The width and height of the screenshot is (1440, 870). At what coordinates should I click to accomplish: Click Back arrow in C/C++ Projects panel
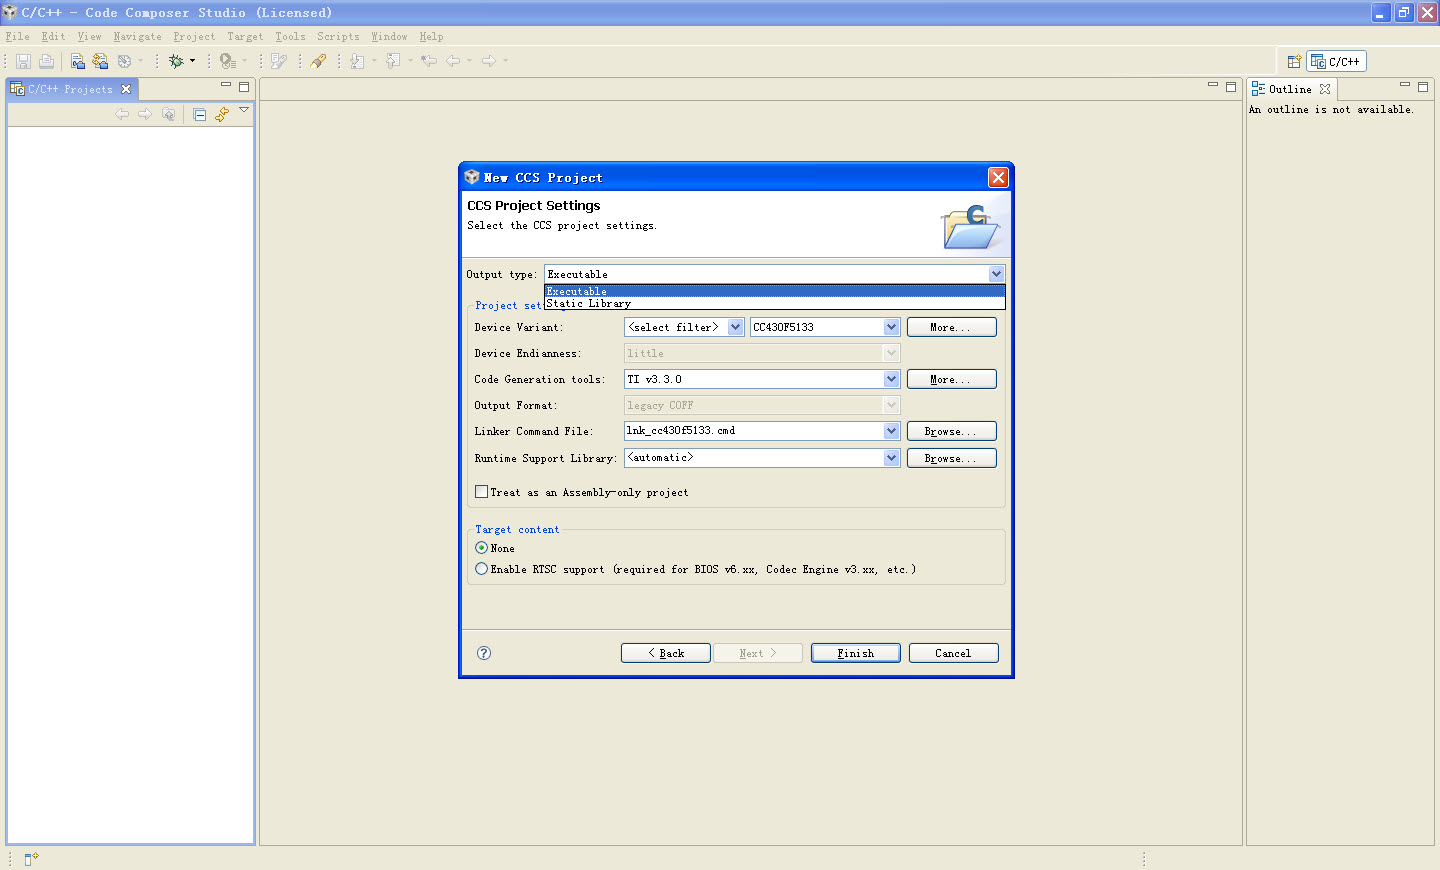(122, 114)
